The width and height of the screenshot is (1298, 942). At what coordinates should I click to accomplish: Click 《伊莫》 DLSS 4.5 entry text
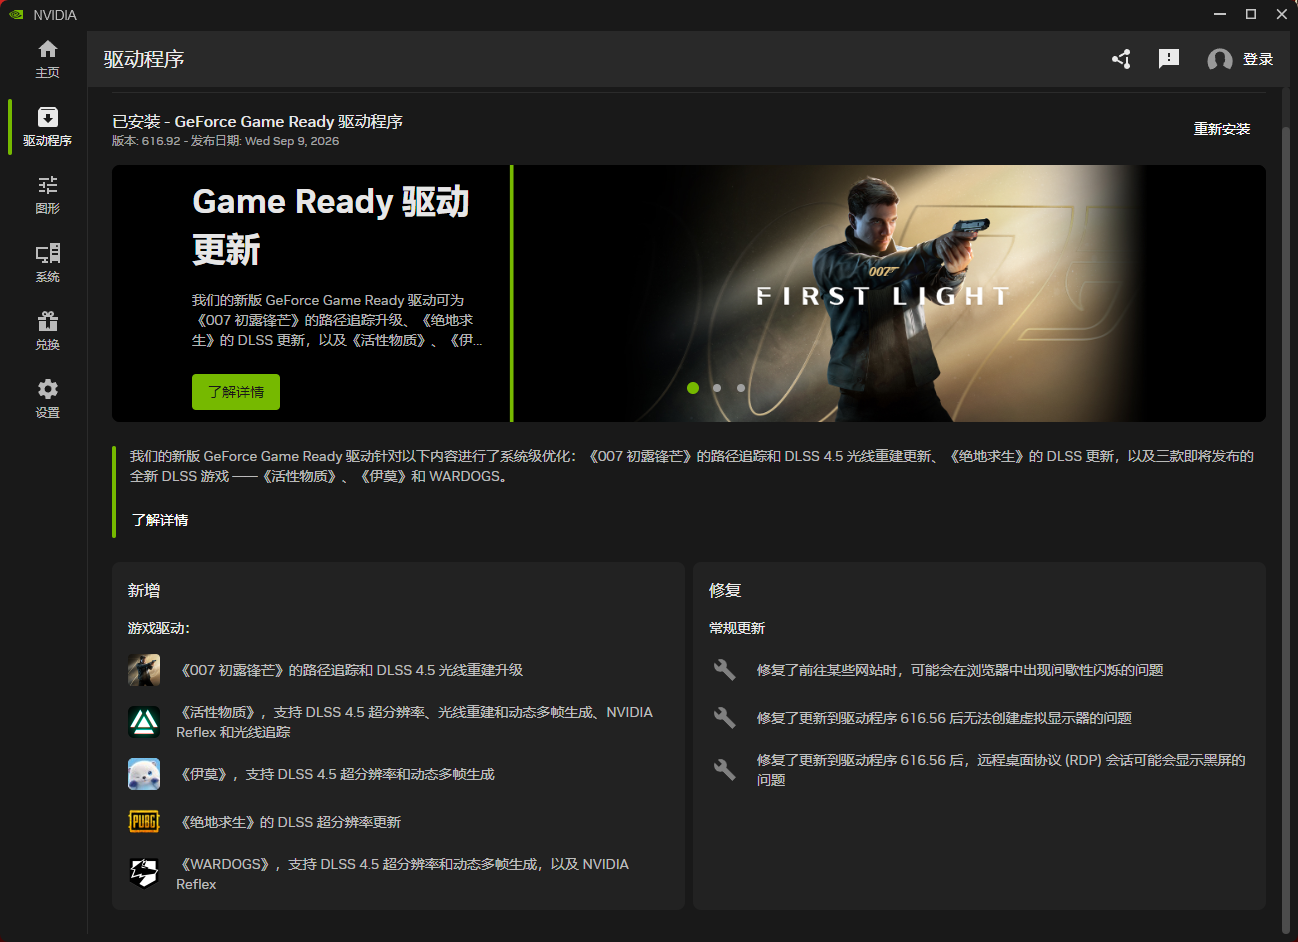click(336, 774)
